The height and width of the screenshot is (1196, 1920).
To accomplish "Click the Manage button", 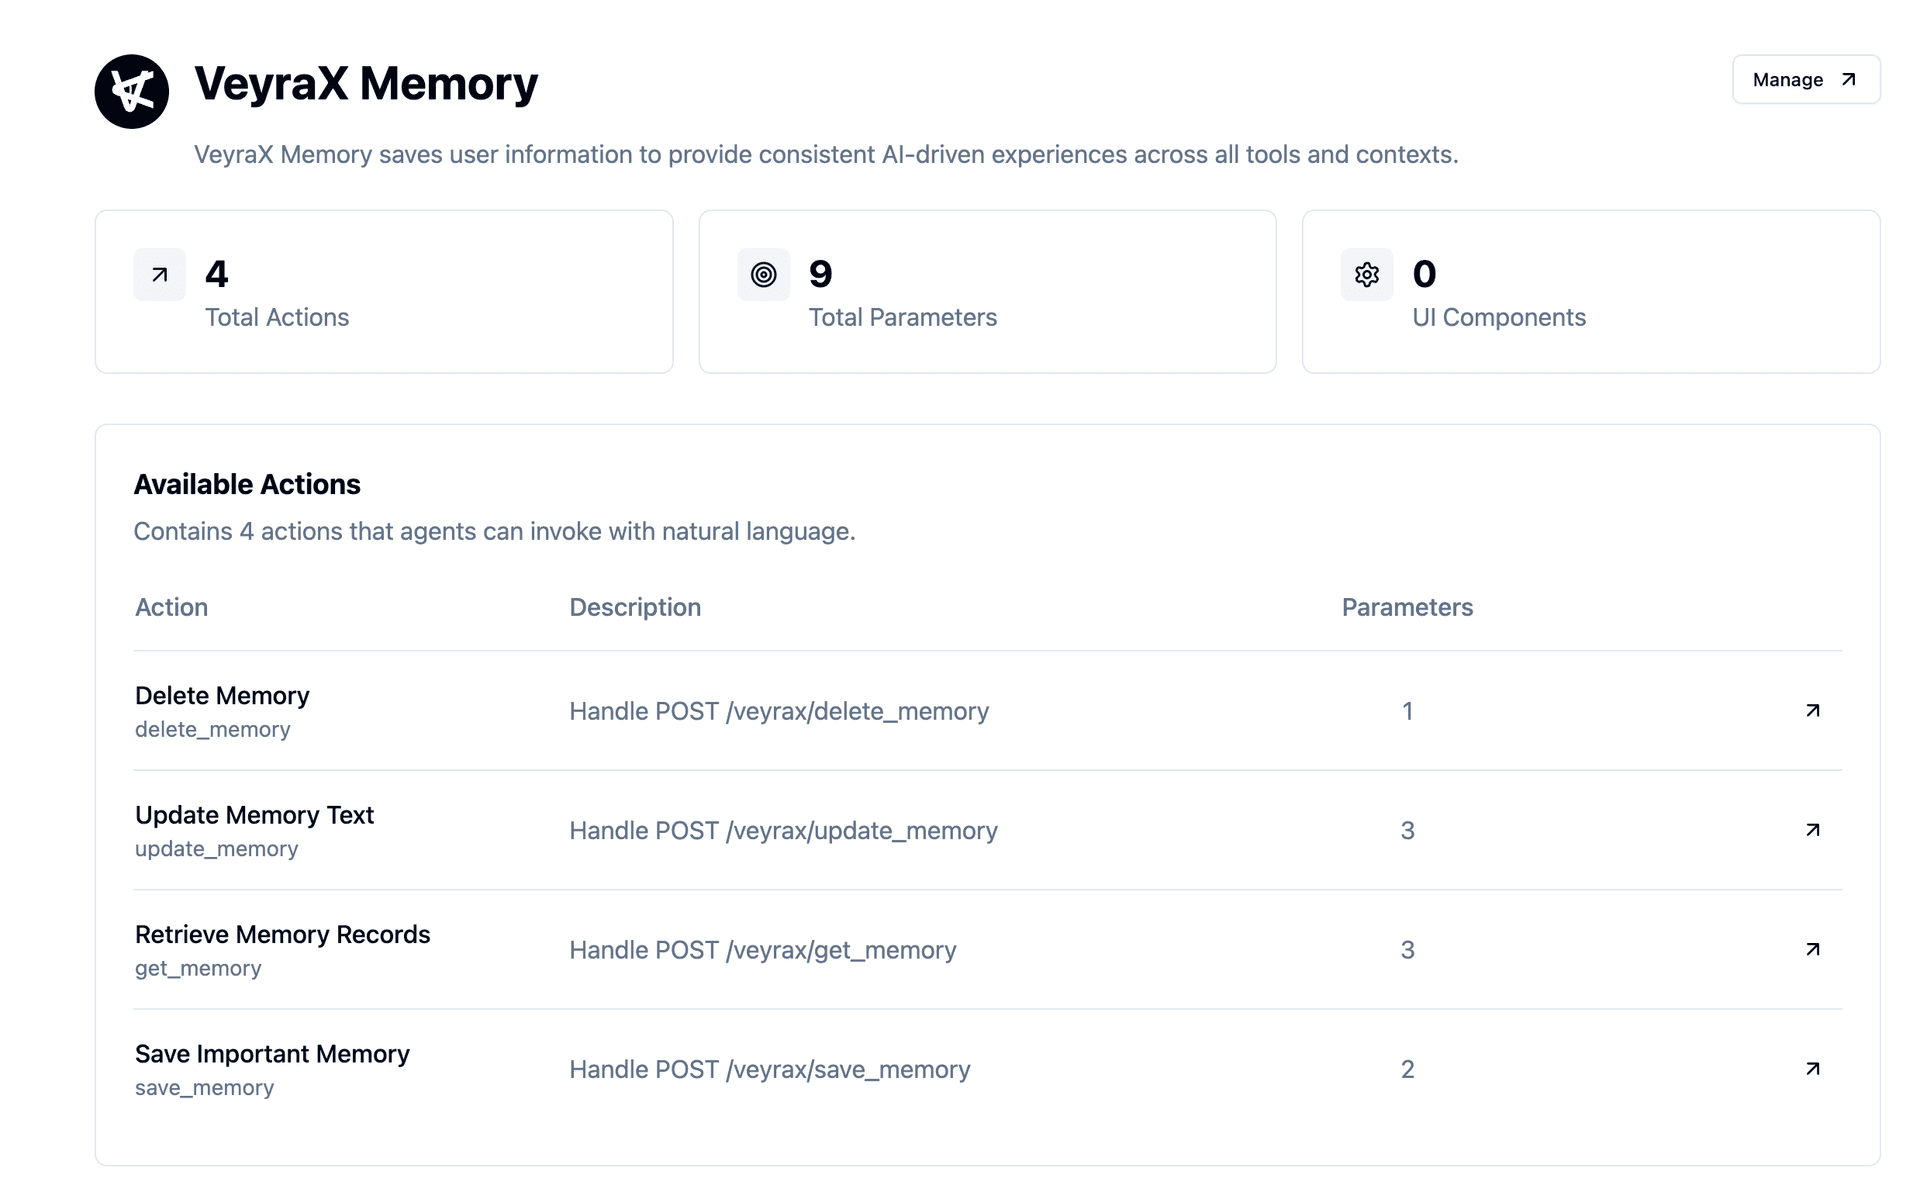I will pyautogui.click(x=1805, y=80).
